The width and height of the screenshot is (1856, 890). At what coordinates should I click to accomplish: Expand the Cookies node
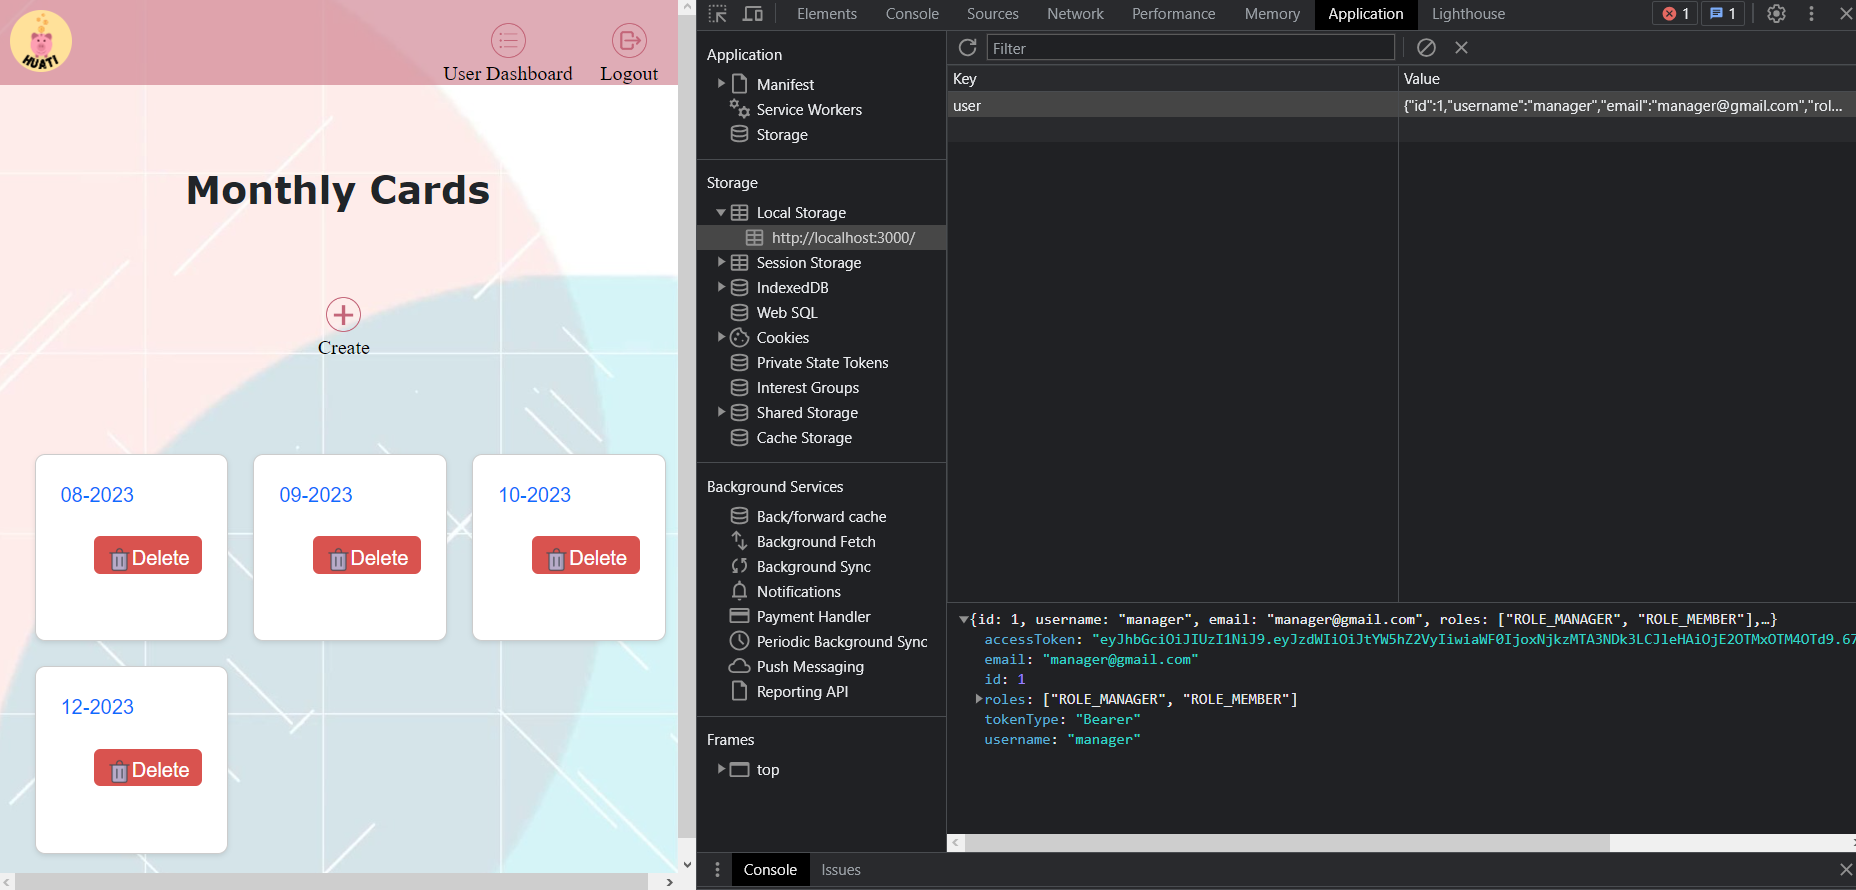point(721,337)
